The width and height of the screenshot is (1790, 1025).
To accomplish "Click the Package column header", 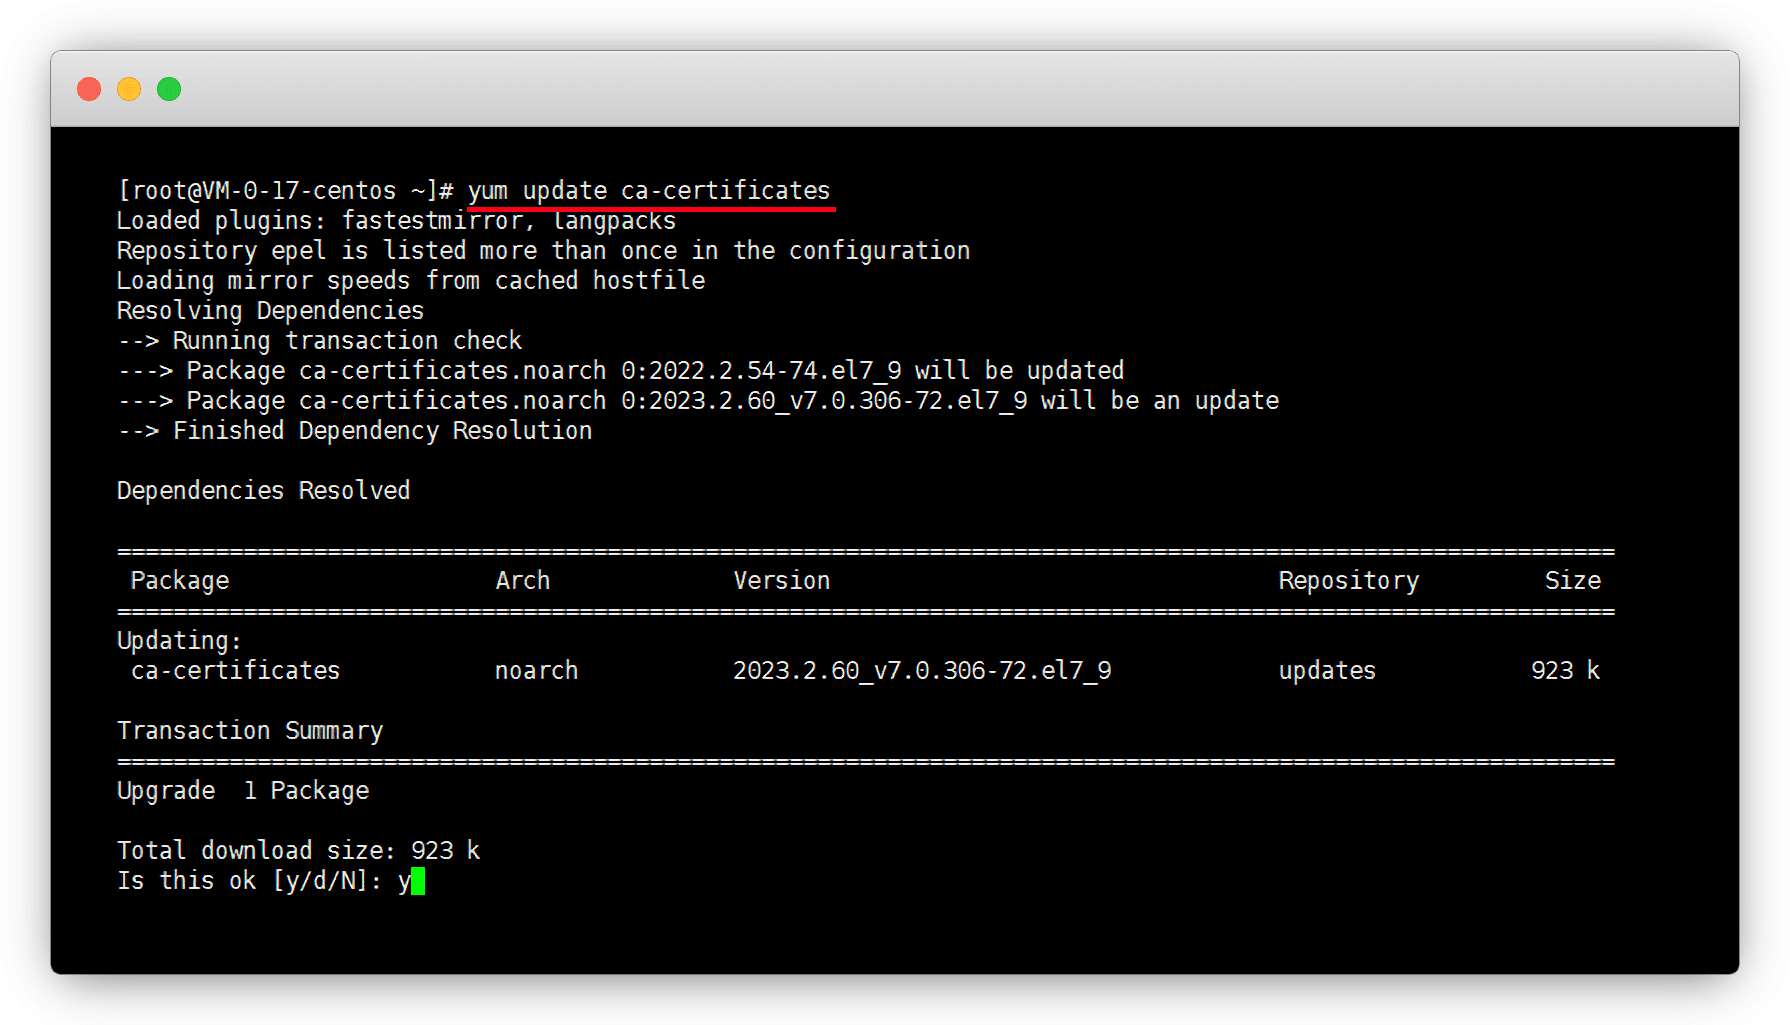I will click(180, 581).
